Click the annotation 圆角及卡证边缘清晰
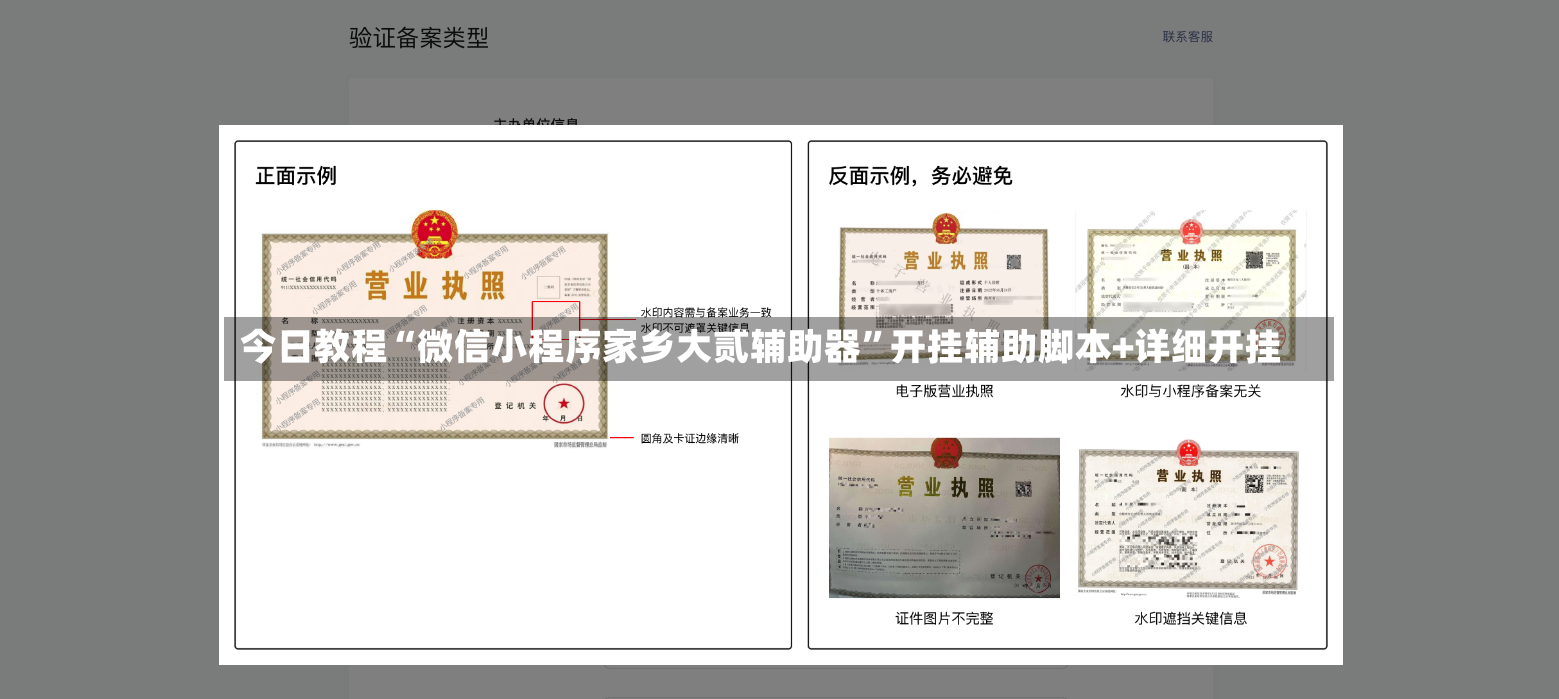1559x699 pixels. (x=690, y=438)
